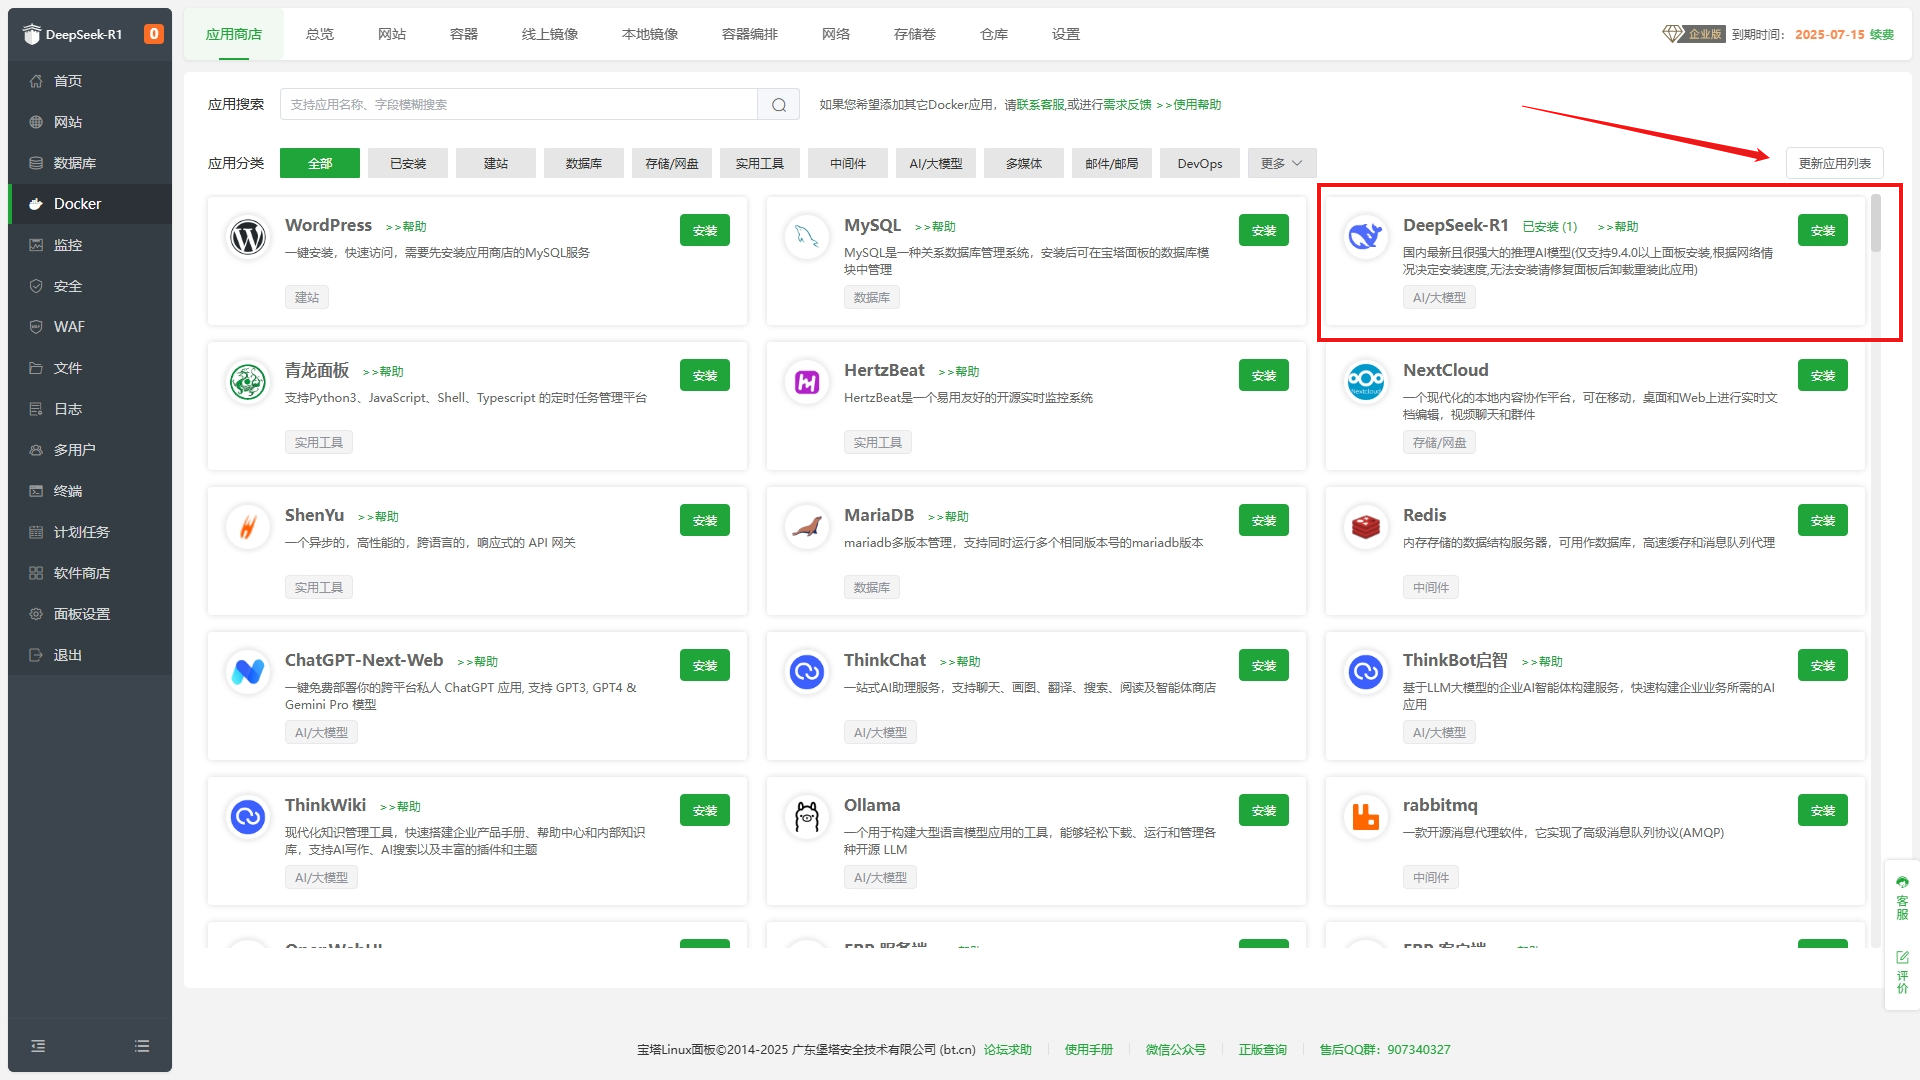The image size is (1920, 1080).
Task: Click the DeepSeek-R1 whale logo icon
Action: (x=1366, y=237)
